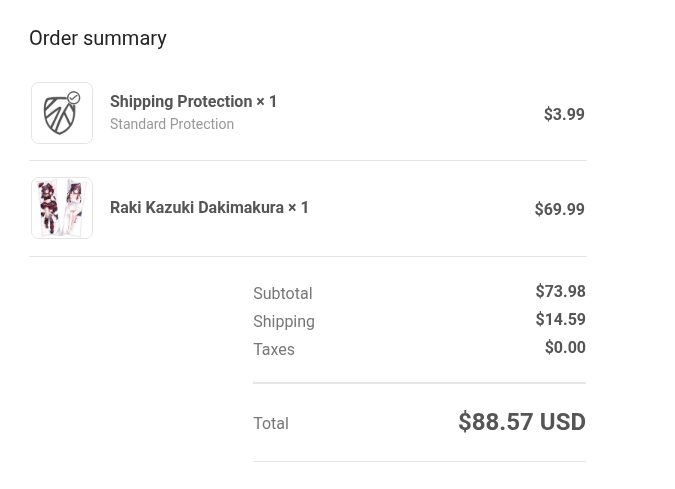Select the $73.98 subtotal amount
The width and height of the screenshot is (675, 489).
[560, 291]
